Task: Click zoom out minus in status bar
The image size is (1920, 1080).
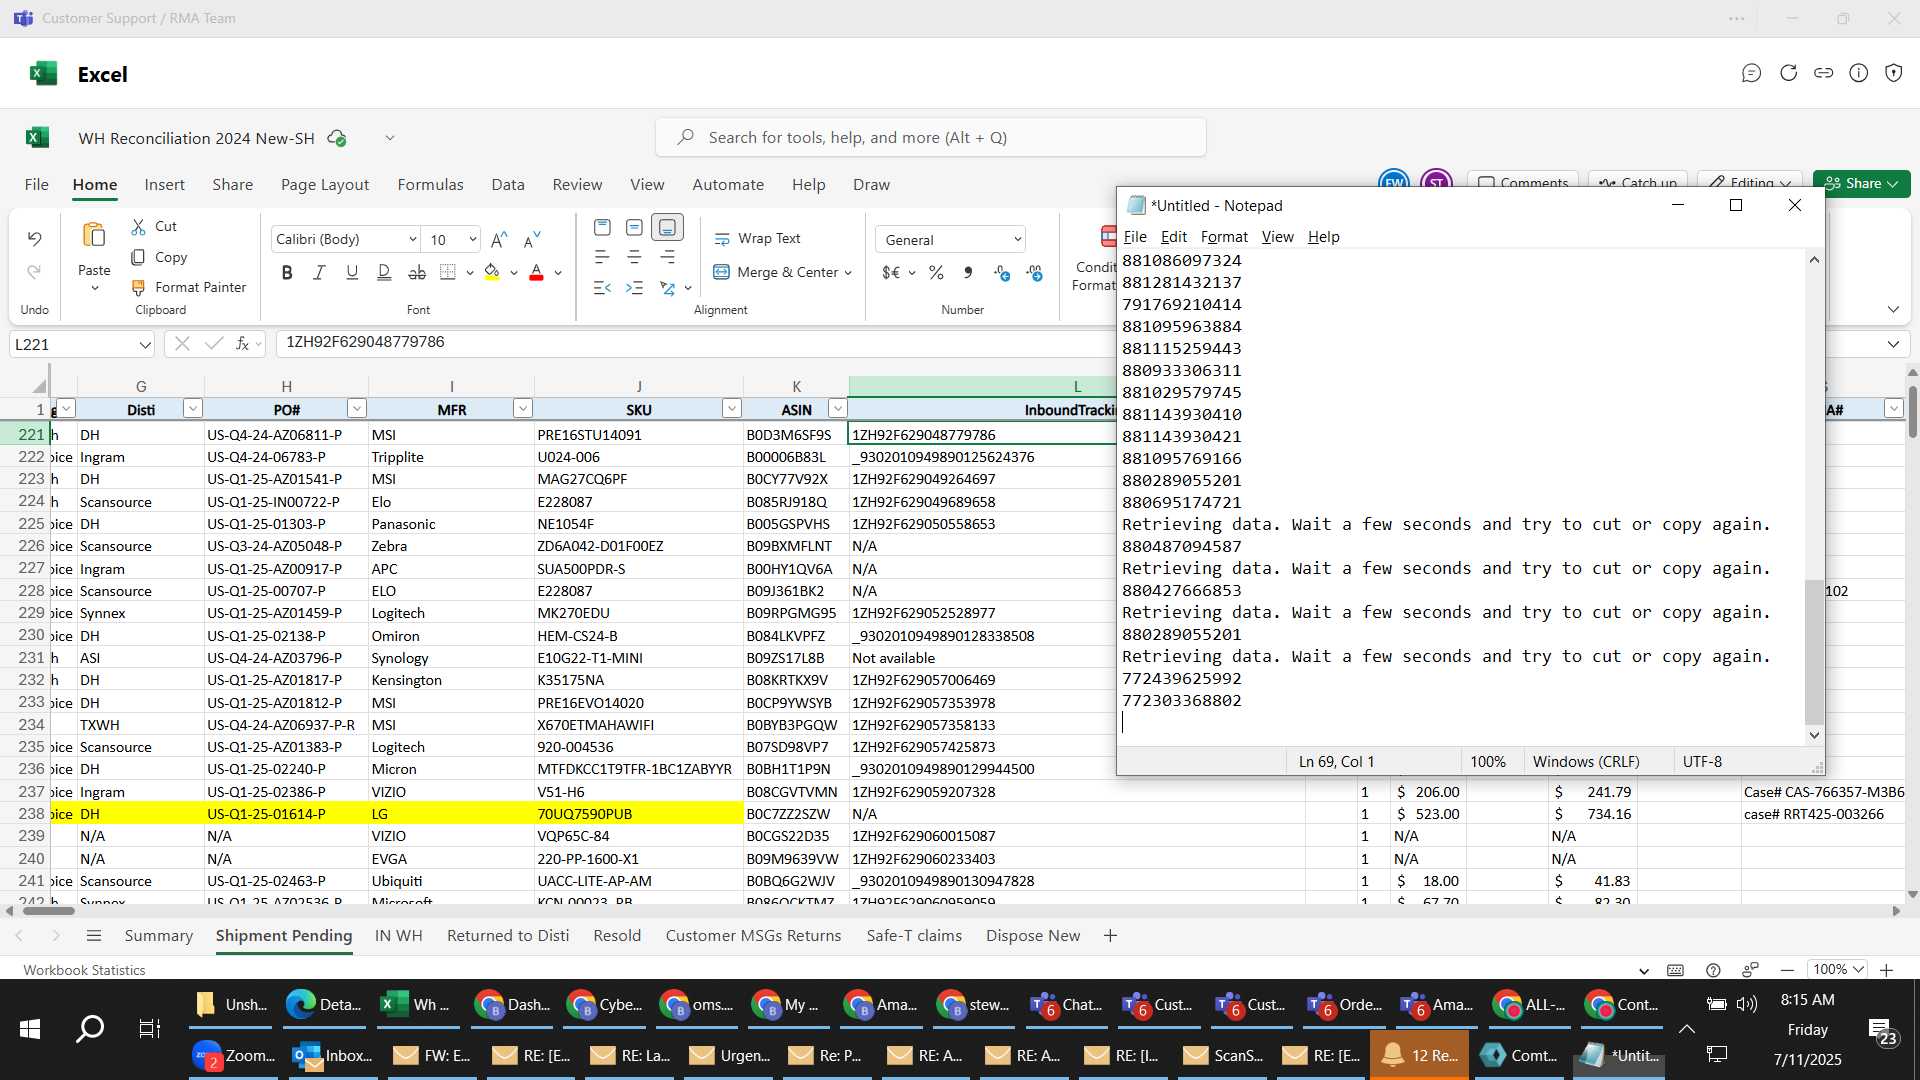Action: [x=1787, y=970]
